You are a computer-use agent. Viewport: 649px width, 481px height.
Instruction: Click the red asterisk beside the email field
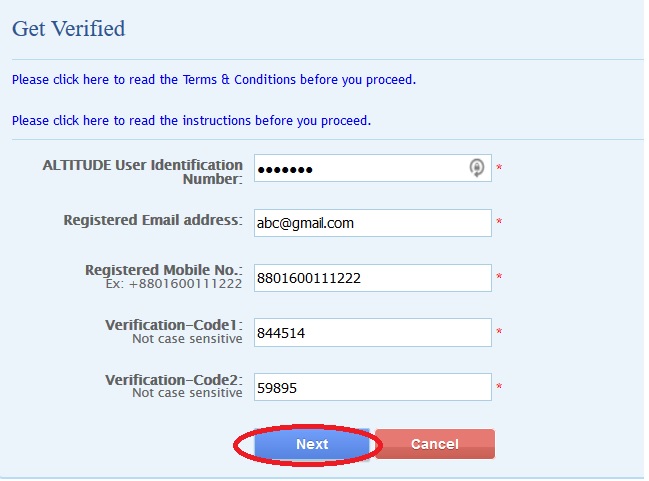pos(499,222)
